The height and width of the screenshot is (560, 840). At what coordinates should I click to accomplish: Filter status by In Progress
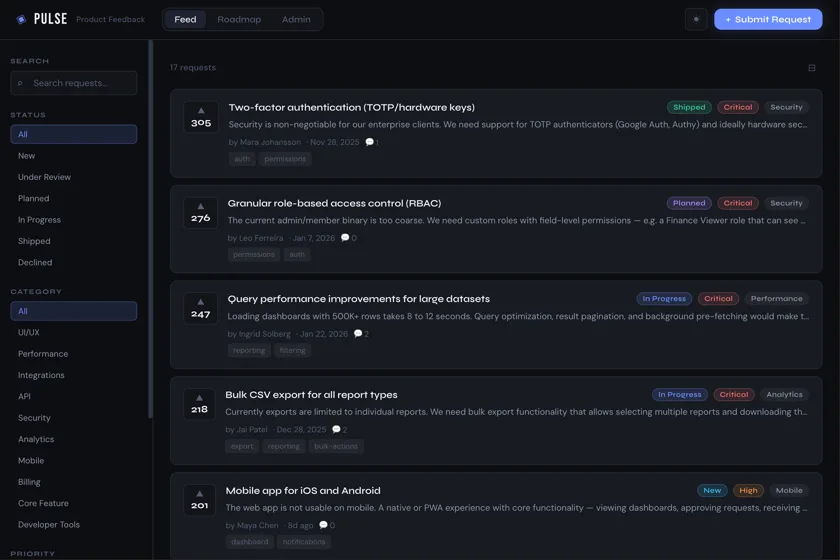[x=74, y=220]
